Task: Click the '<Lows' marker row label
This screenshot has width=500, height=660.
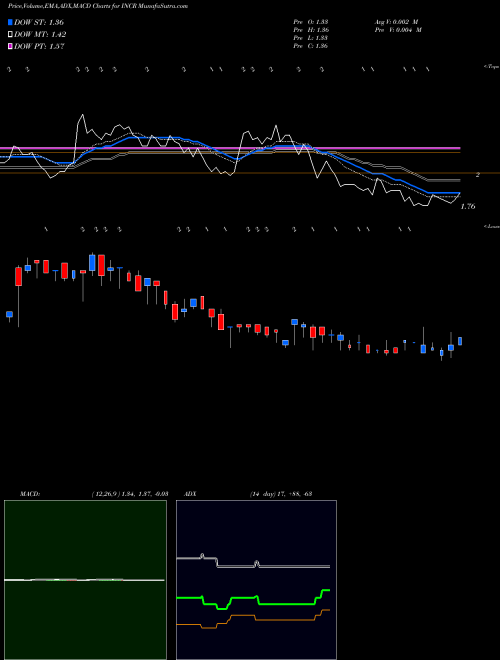Action: [x=492, y=226]
